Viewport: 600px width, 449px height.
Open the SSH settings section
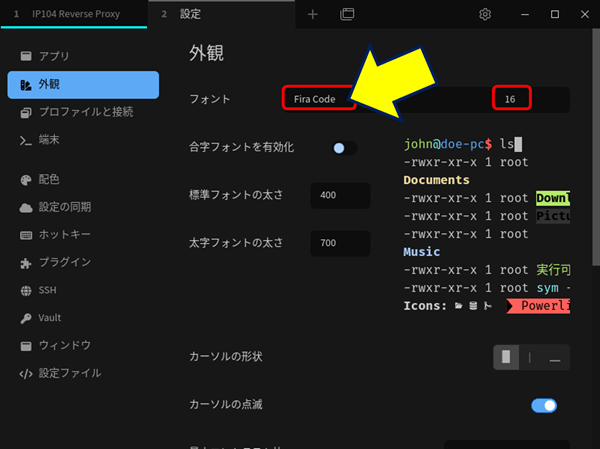(x=83, y=291)
